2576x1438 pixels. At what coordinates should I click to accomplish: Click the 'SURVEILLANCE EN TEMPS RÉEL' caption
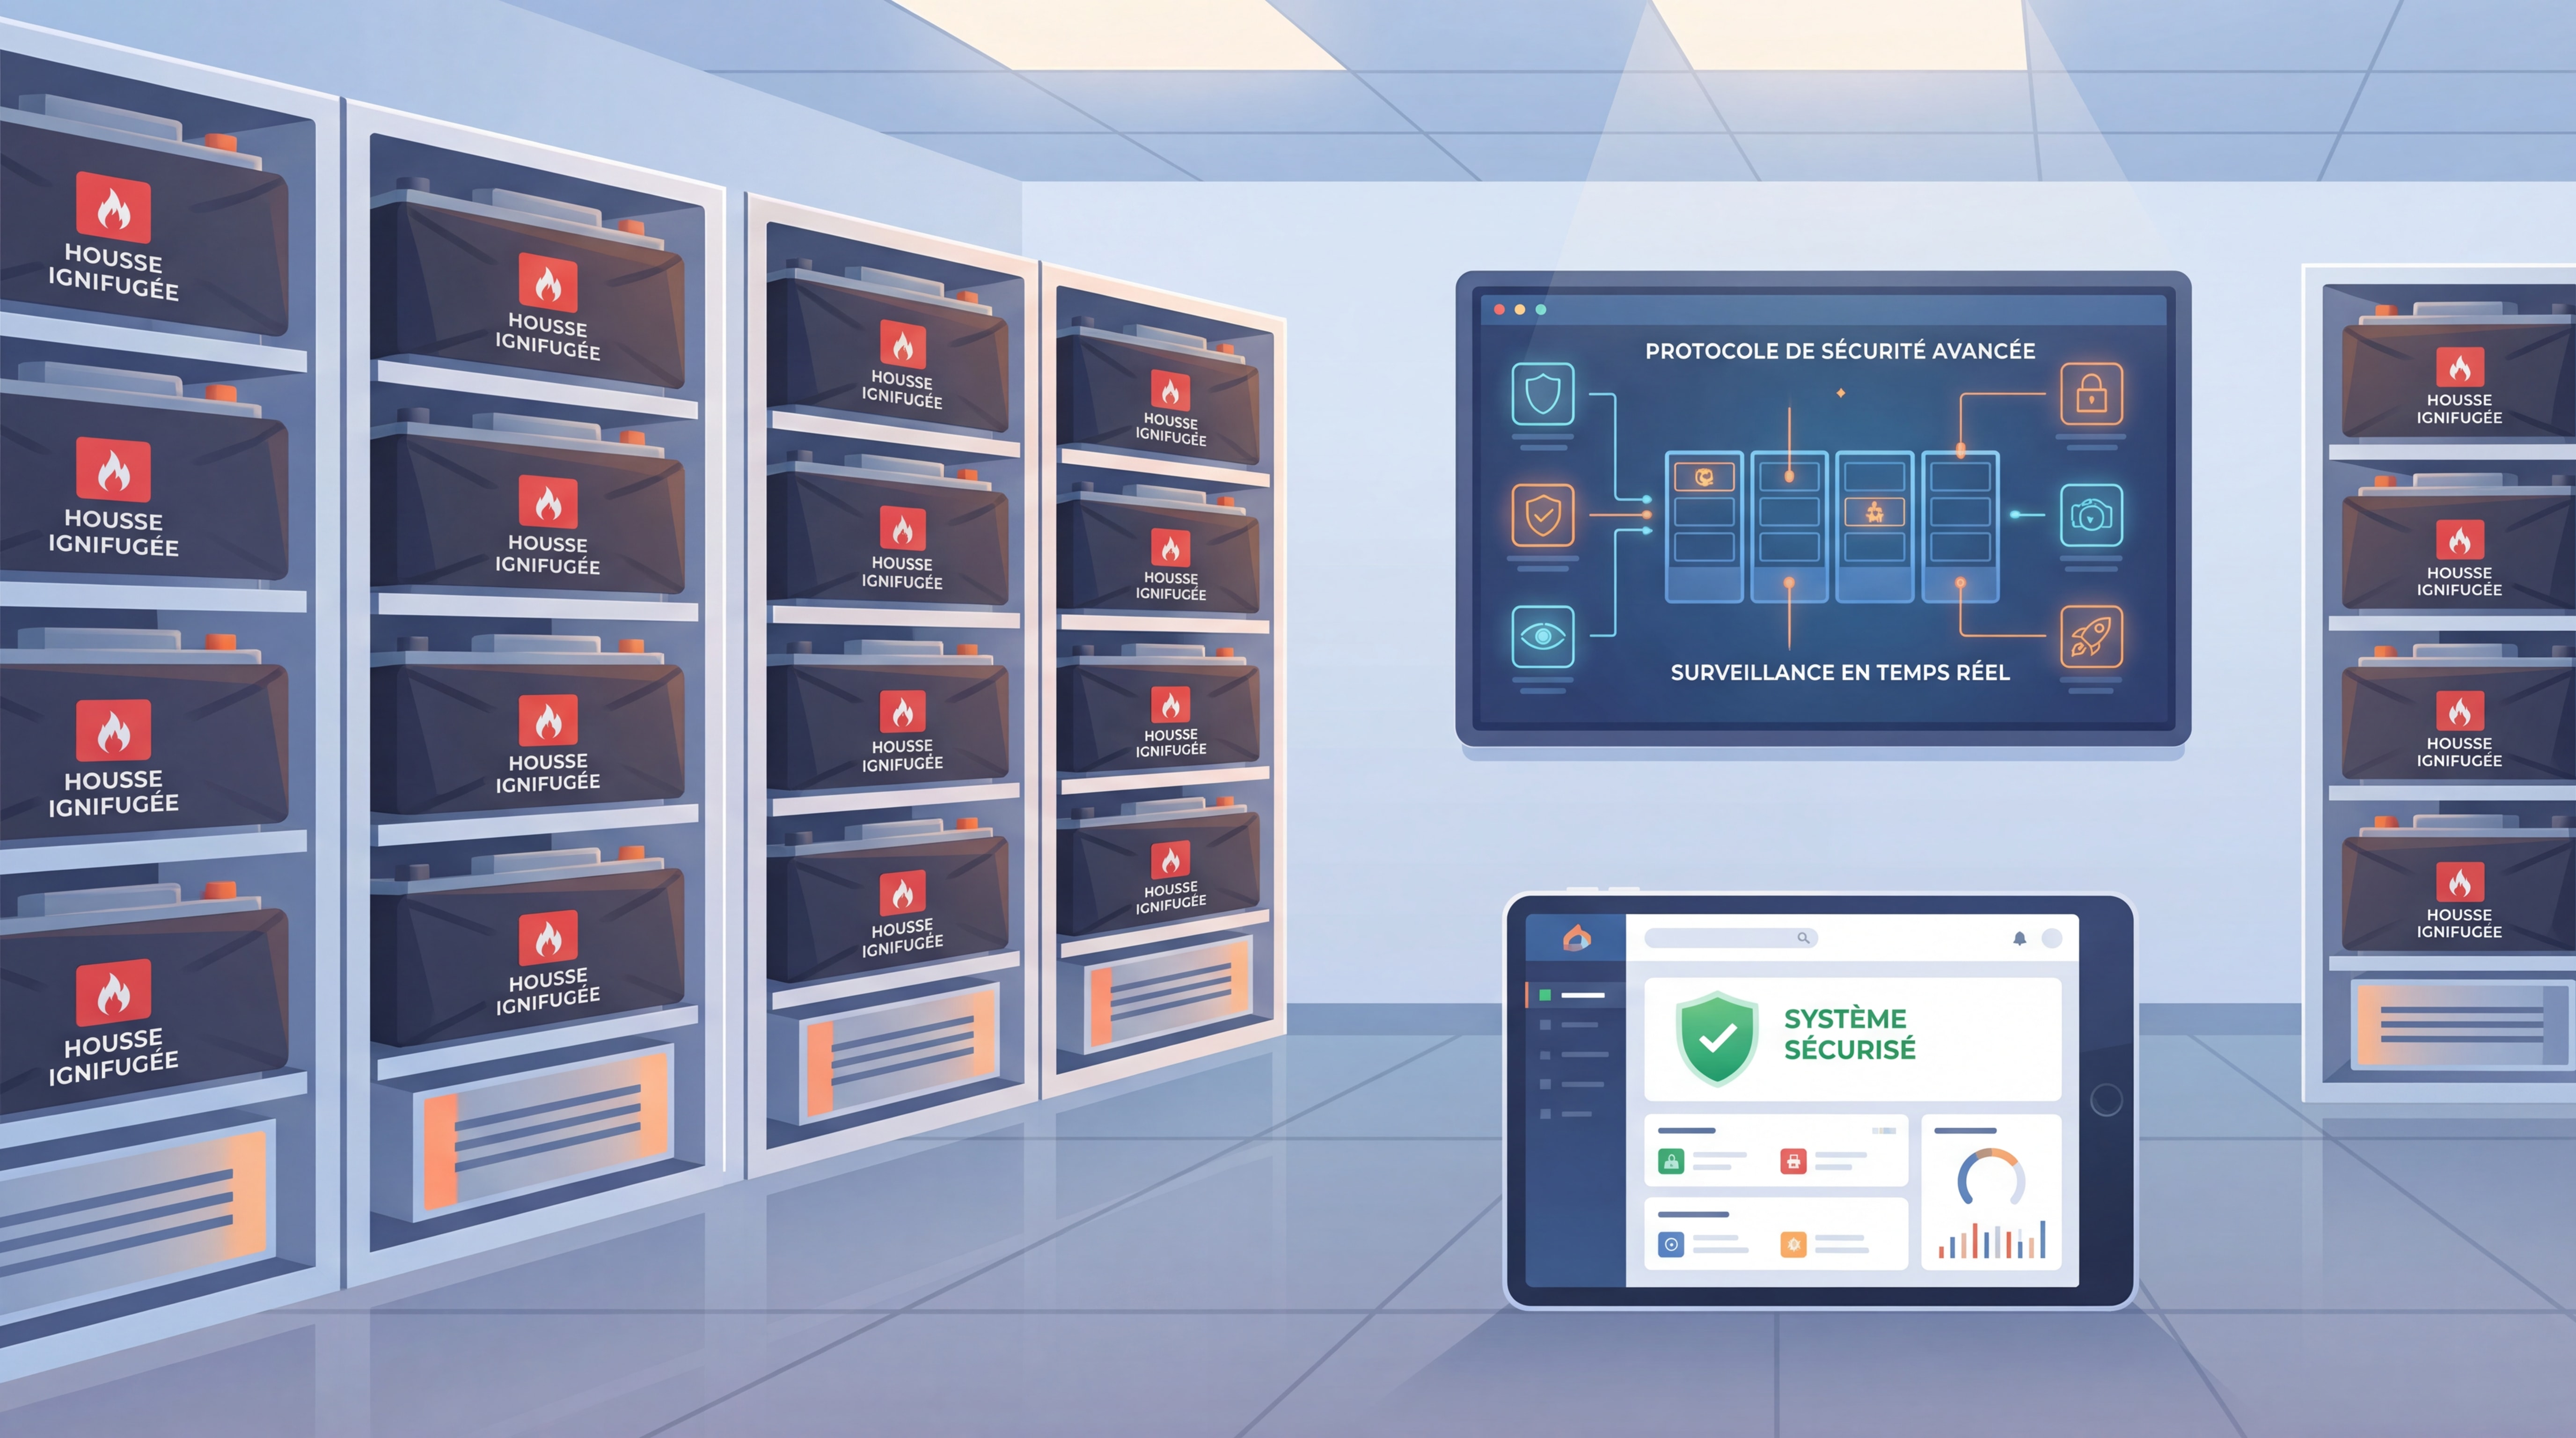(x=1840, y=672)
